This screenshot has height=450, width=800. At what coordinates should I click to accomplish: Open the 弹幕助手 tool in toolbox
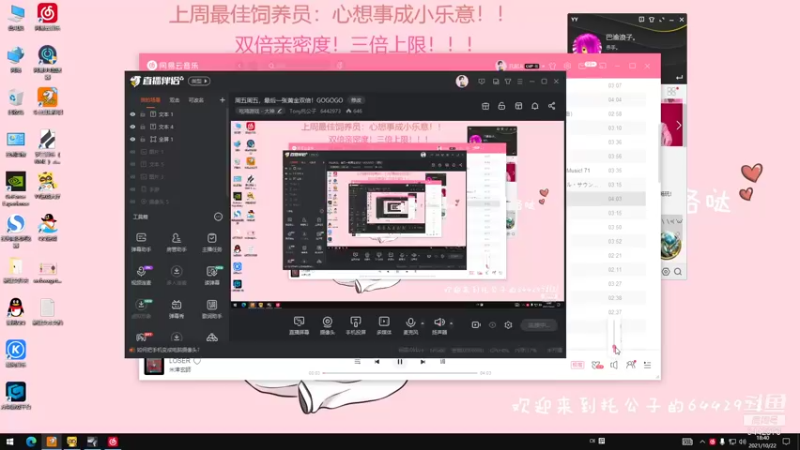pyautogui.click(x=141, y=242)
